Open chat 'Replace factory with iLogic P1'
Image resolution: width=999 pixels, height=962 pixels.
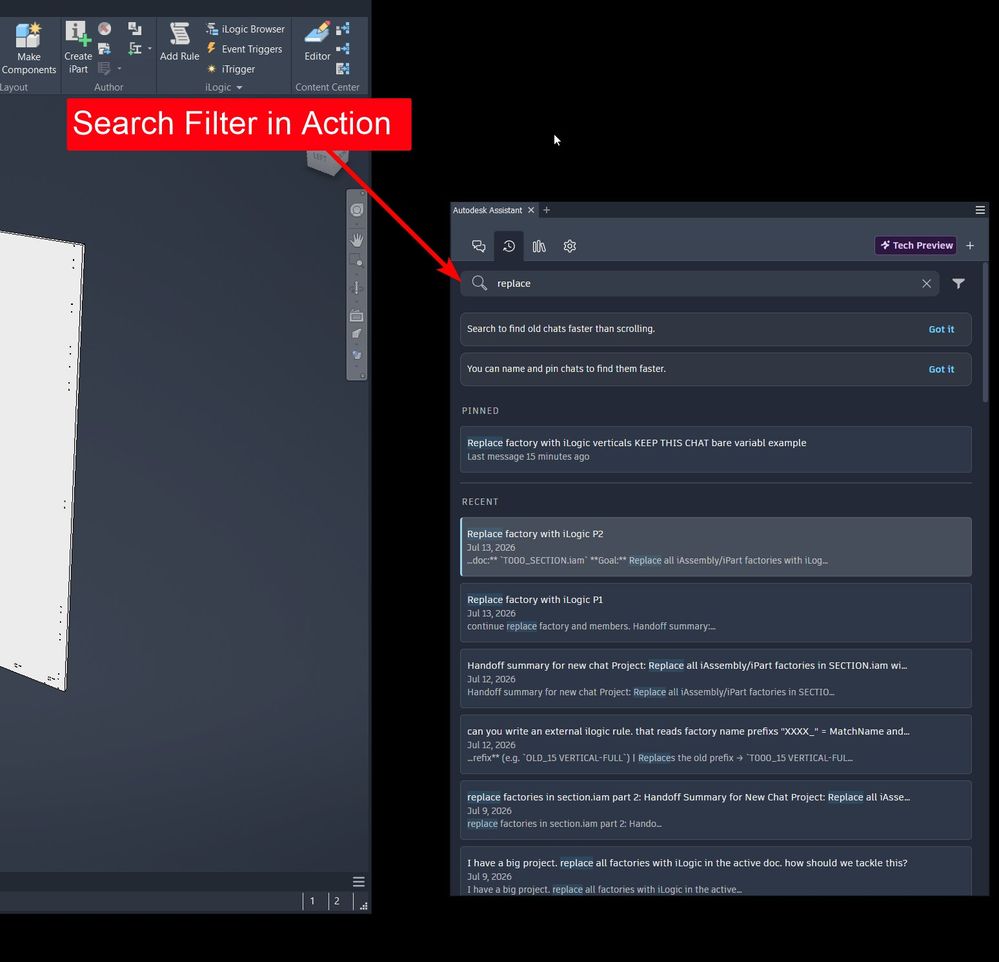[x=715, y=612]
